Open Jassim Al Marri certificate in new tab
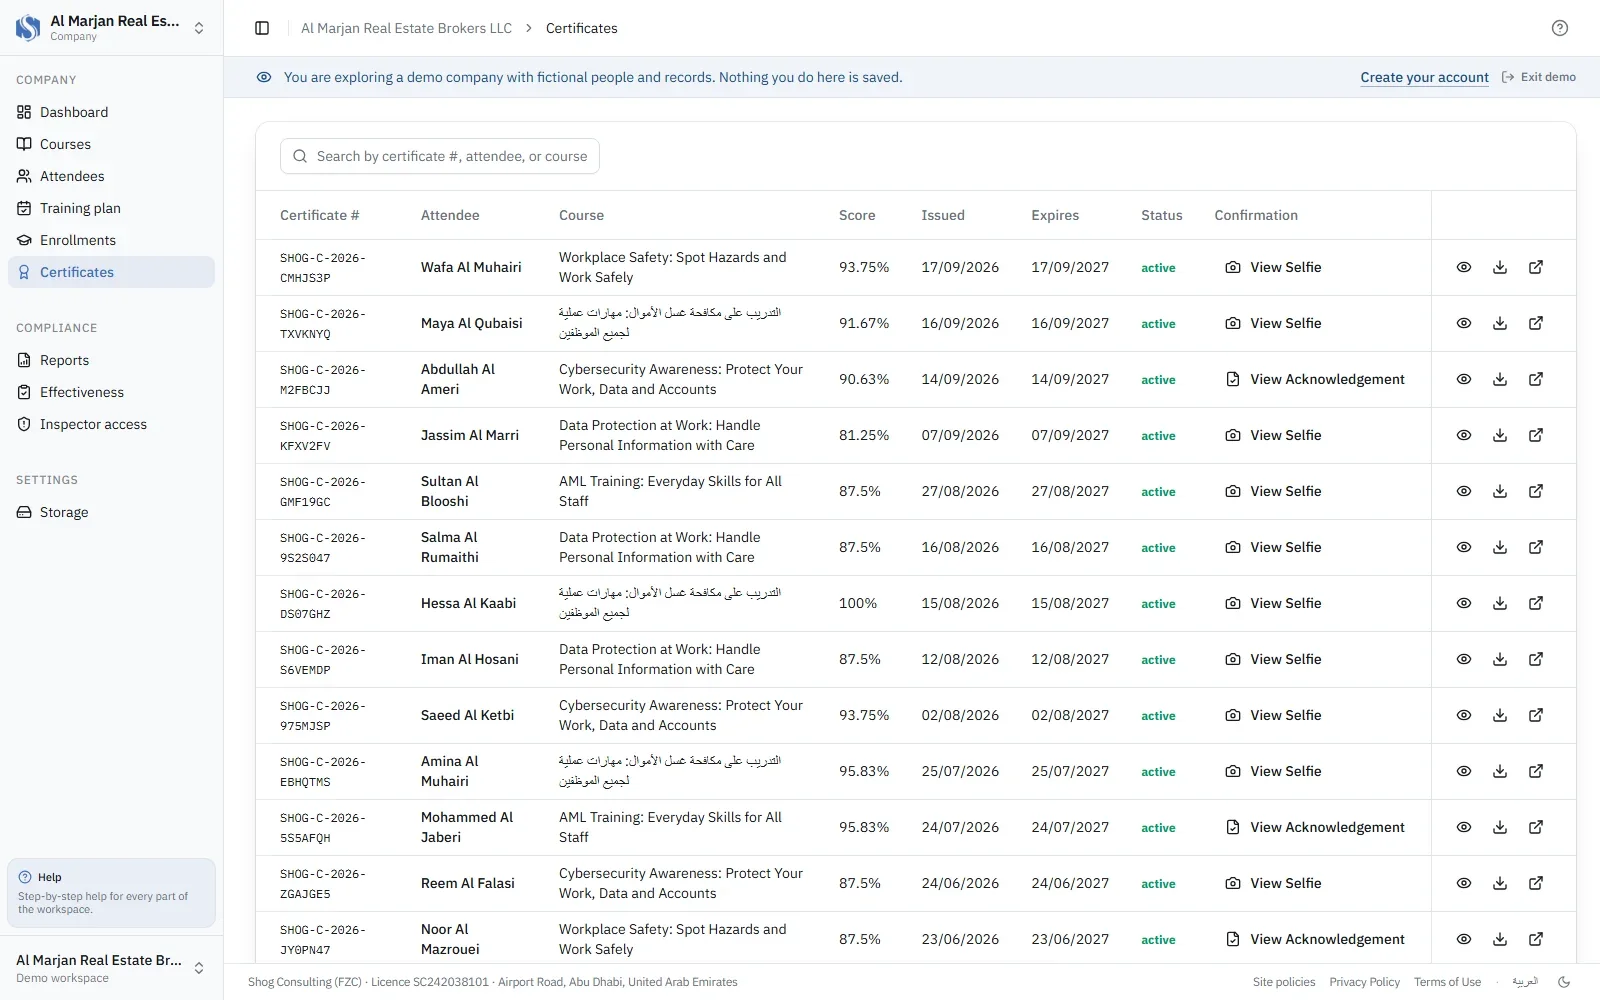Image resolution: width=1600 pixels, height=1000 pixels. 1536,435
